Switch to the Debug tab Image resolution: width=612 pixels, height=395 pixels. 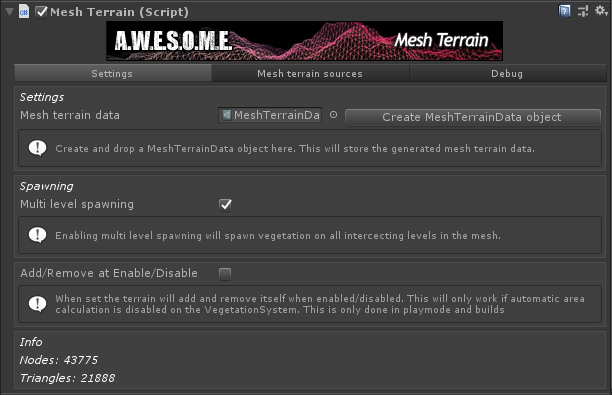507,73
